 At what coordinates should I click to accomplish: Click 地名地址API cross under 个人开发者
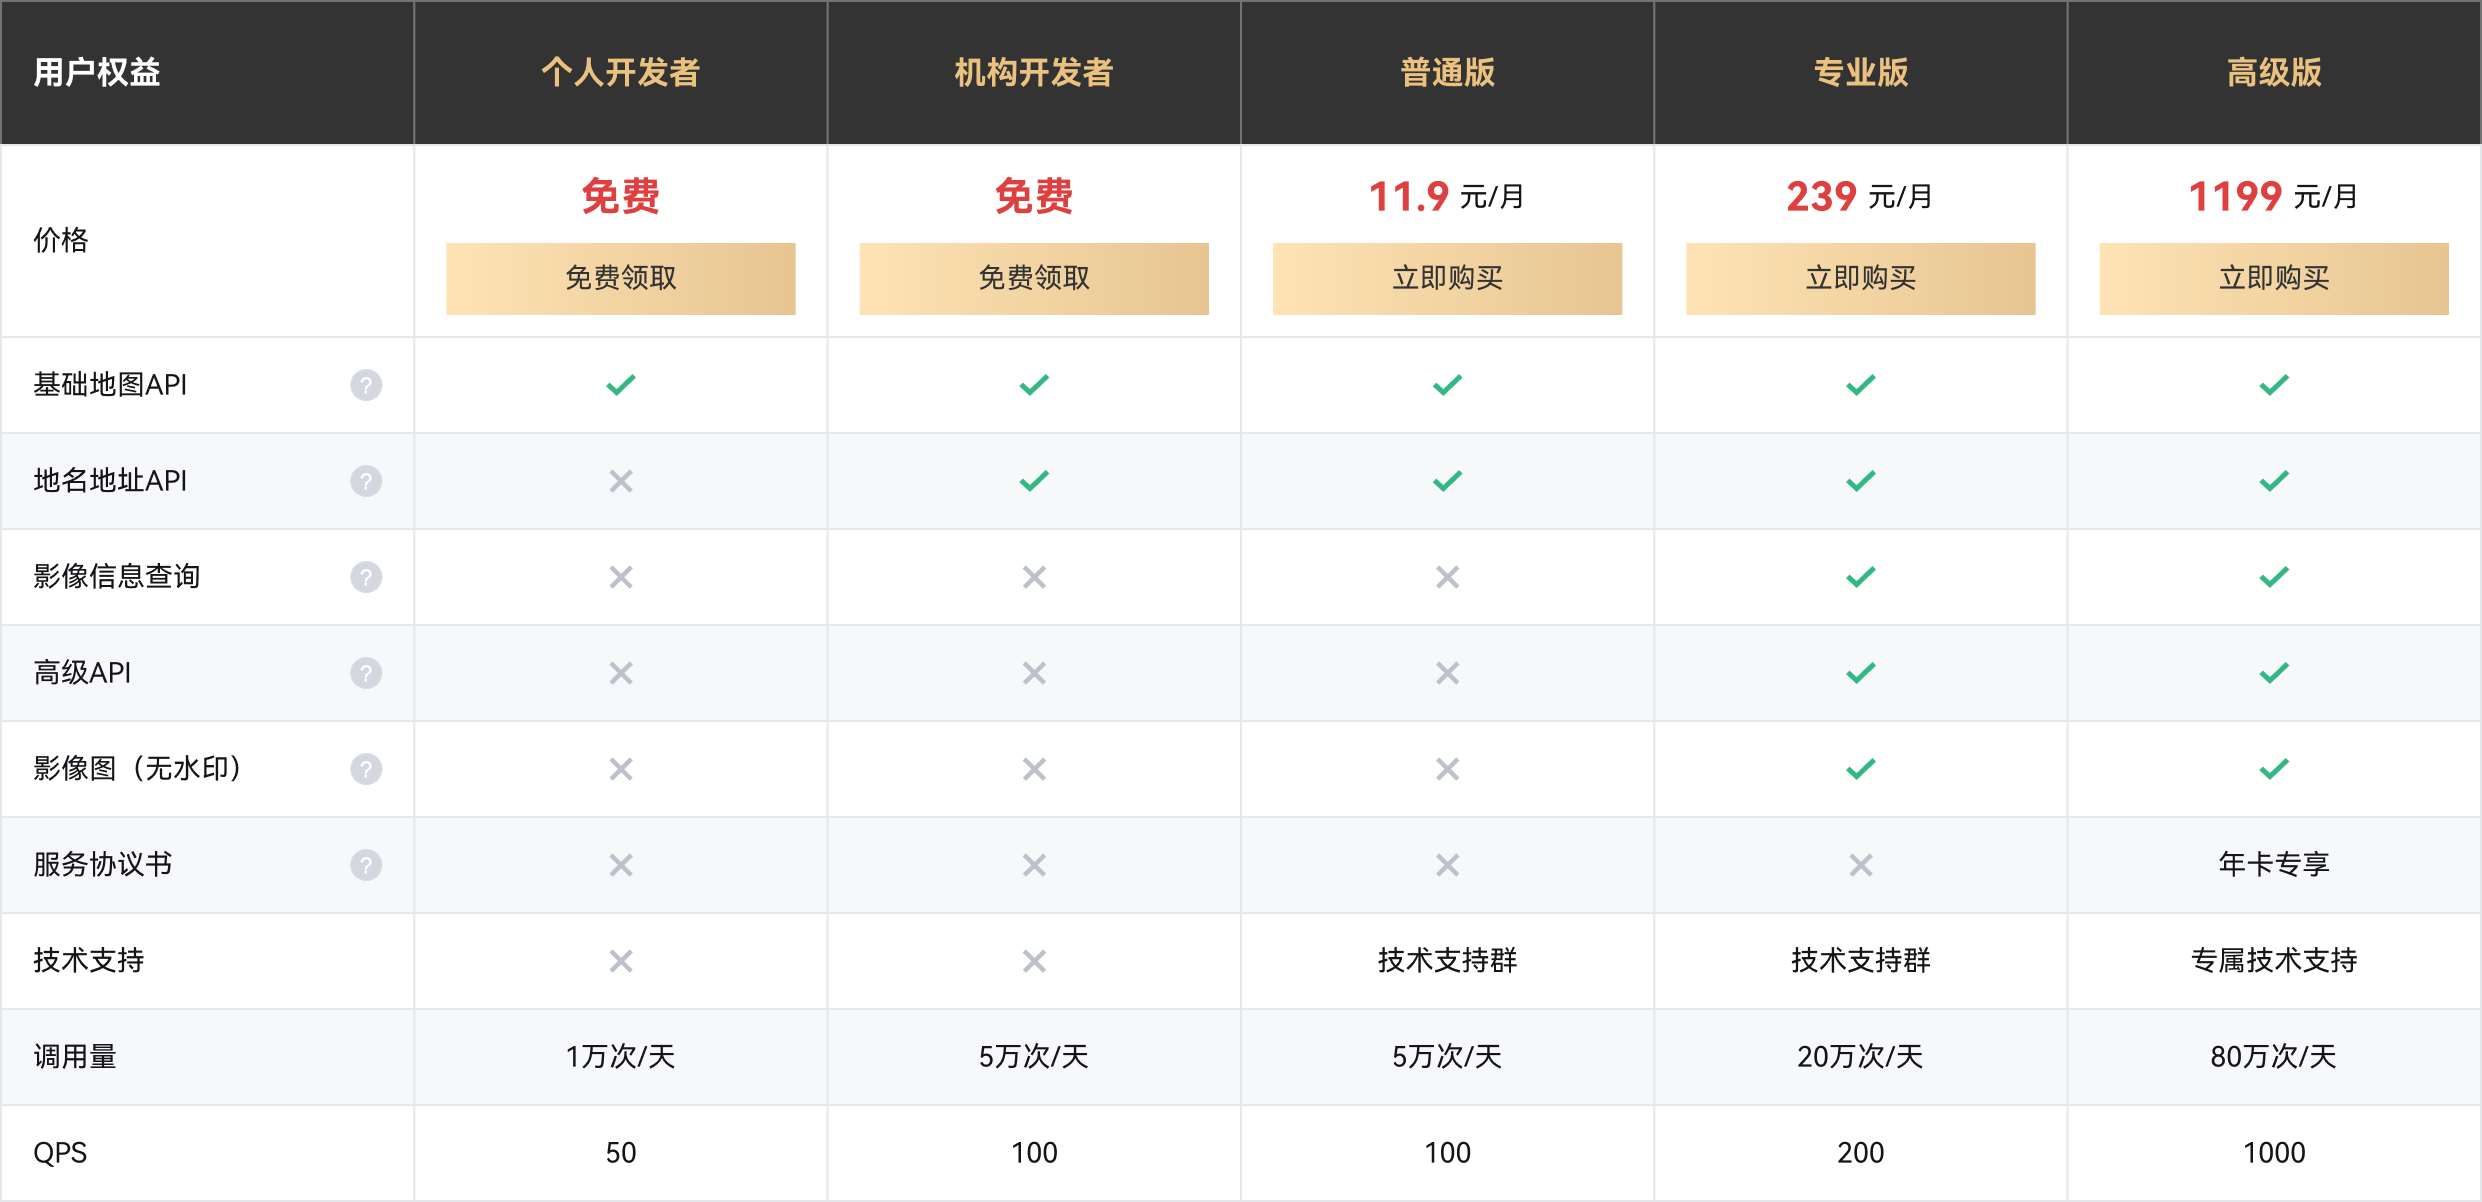coord(621,481)
